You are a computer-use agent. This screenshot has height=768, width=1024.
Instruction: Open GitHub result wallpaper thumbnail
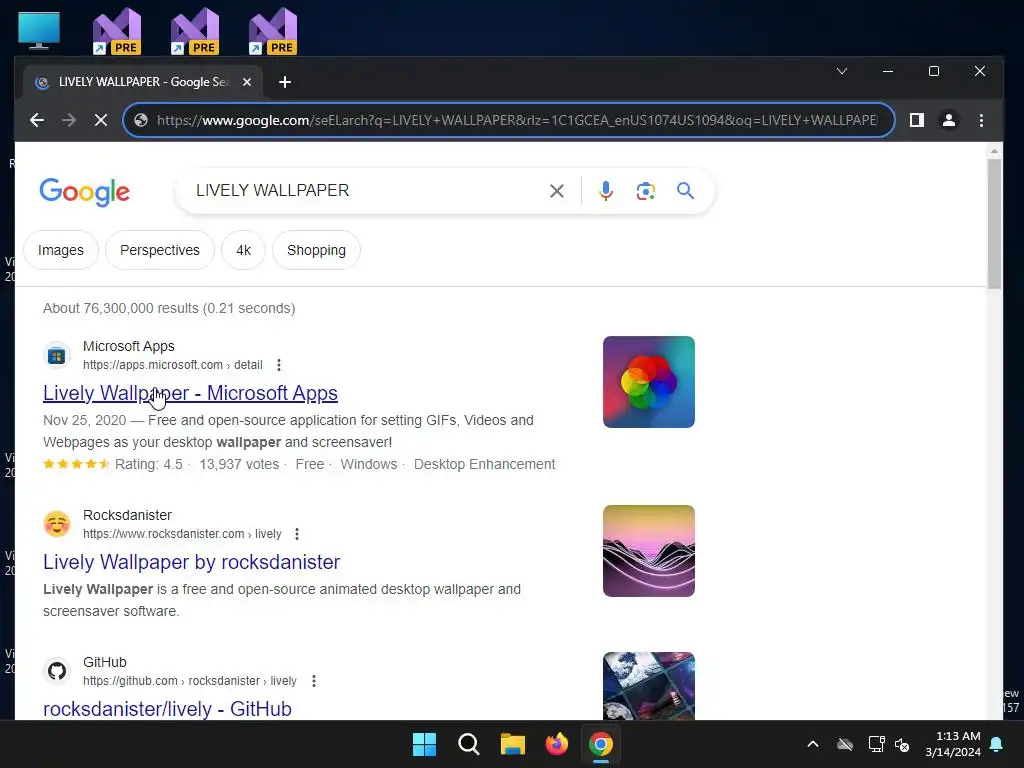pyautogui.click(x=648, y=686)
